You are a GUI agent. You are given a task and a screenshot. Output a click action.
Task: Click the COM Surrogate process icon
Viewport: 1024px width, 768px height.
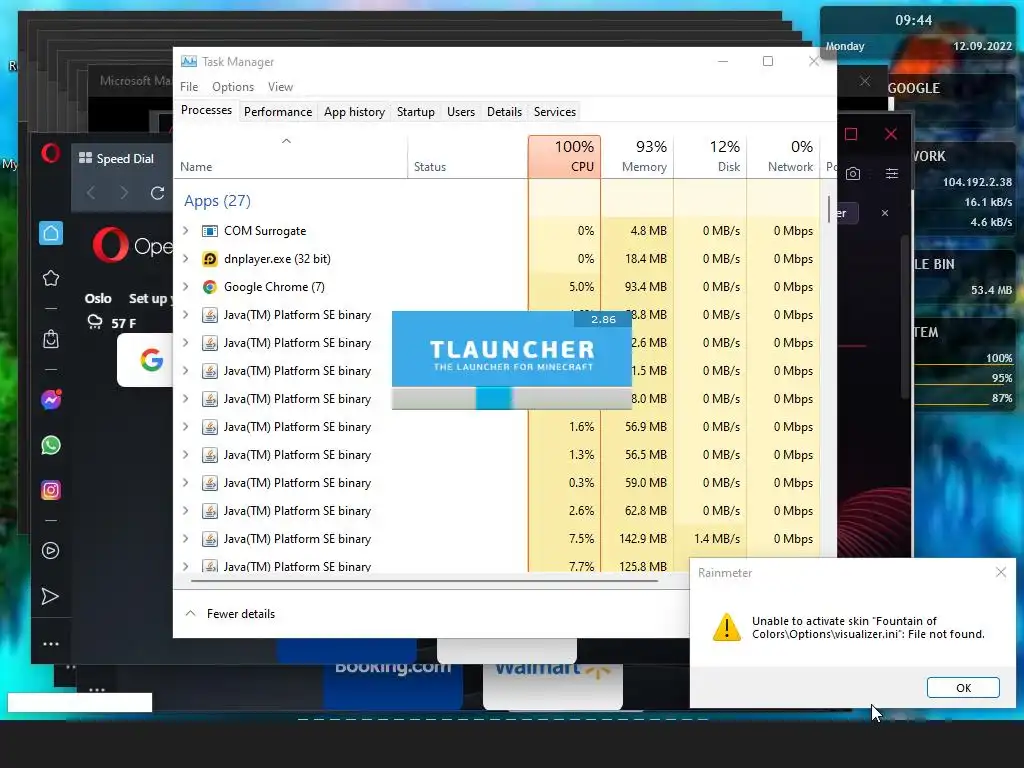[210, 231]
